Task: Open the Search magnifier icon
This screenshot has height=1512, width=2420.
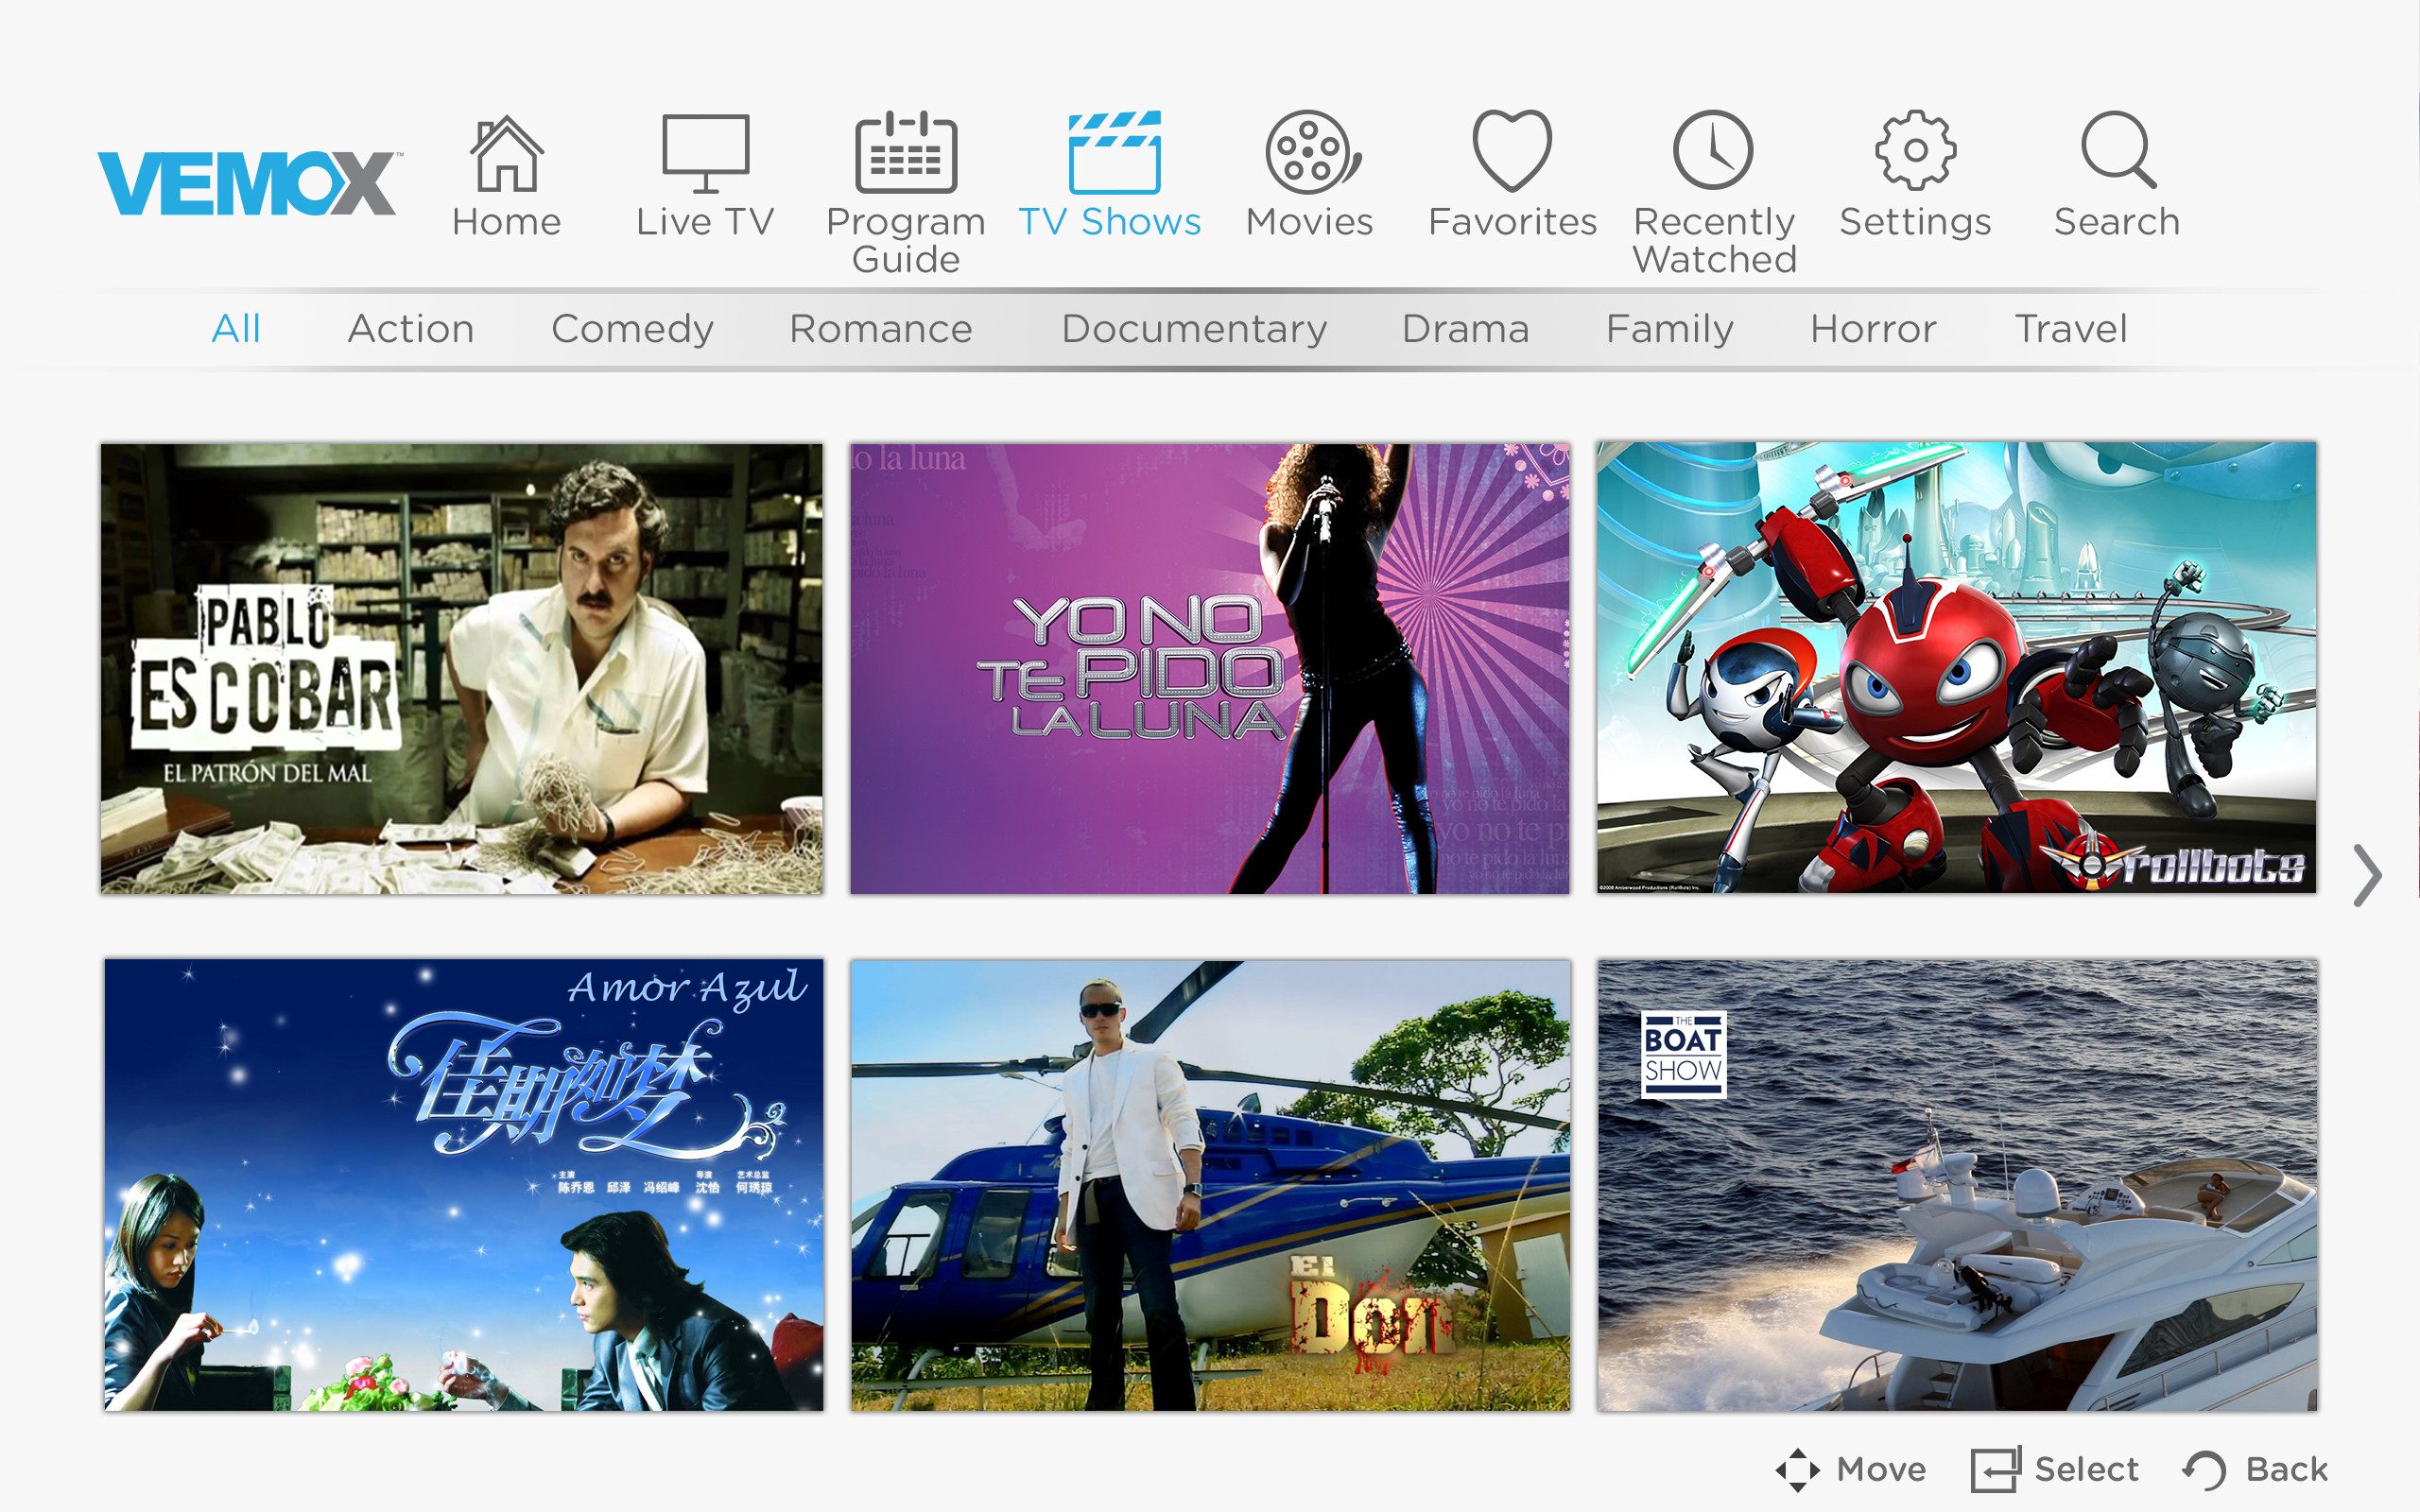Action: (x=2118, y=150)
